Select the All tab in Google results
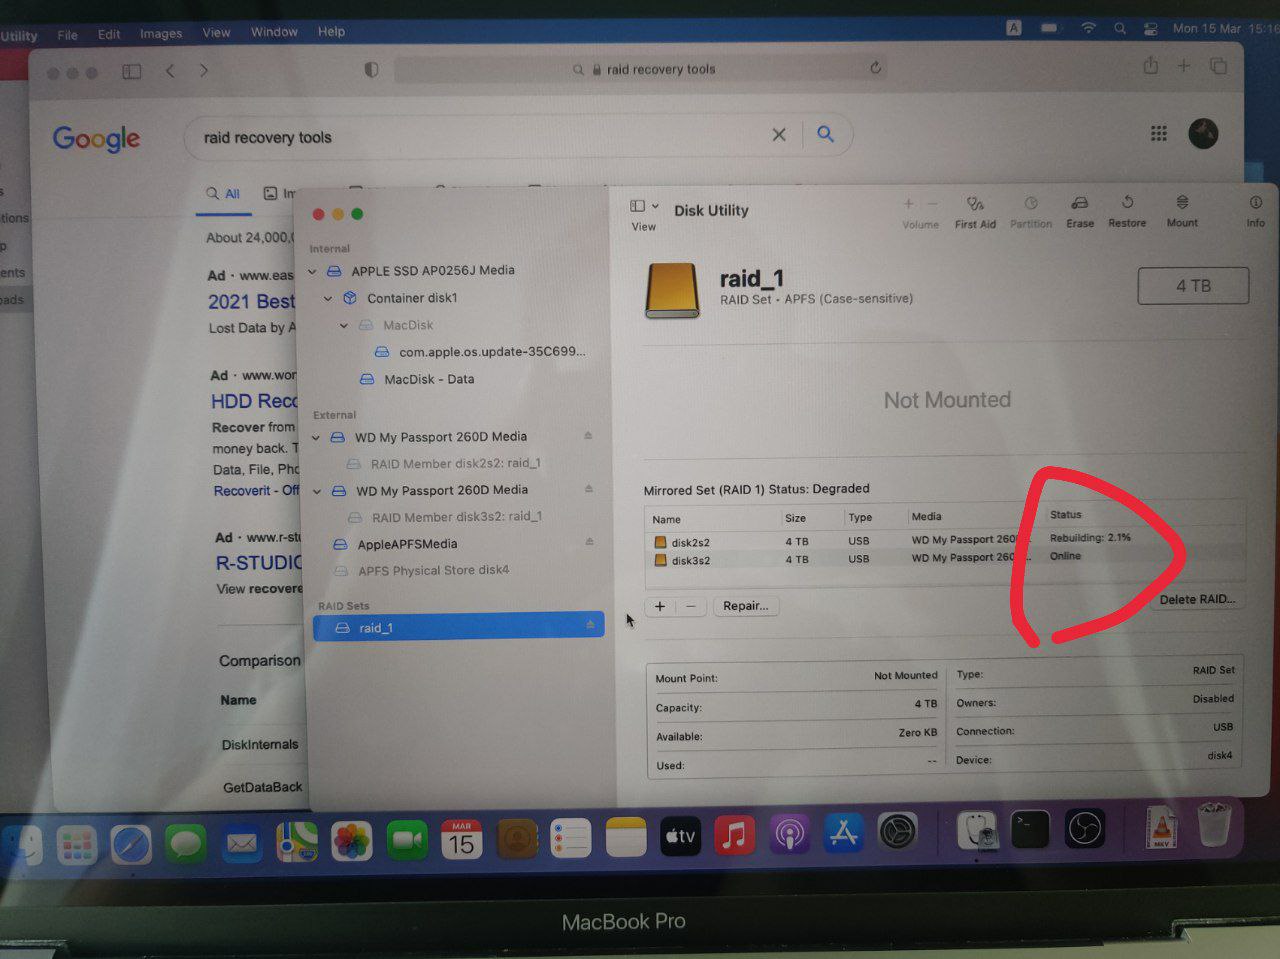 click(223, 194)
